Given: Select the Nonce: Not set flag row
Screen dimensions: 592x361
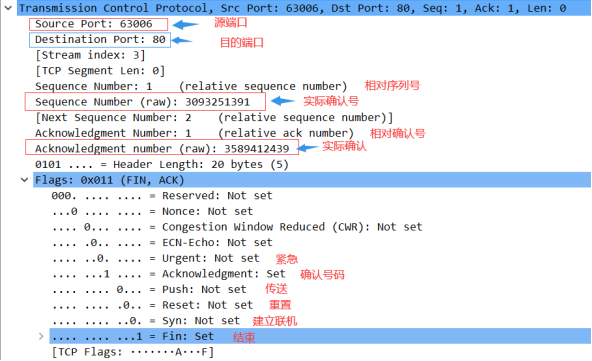Looking at the screenshot, I should click(x=153, y=211).
